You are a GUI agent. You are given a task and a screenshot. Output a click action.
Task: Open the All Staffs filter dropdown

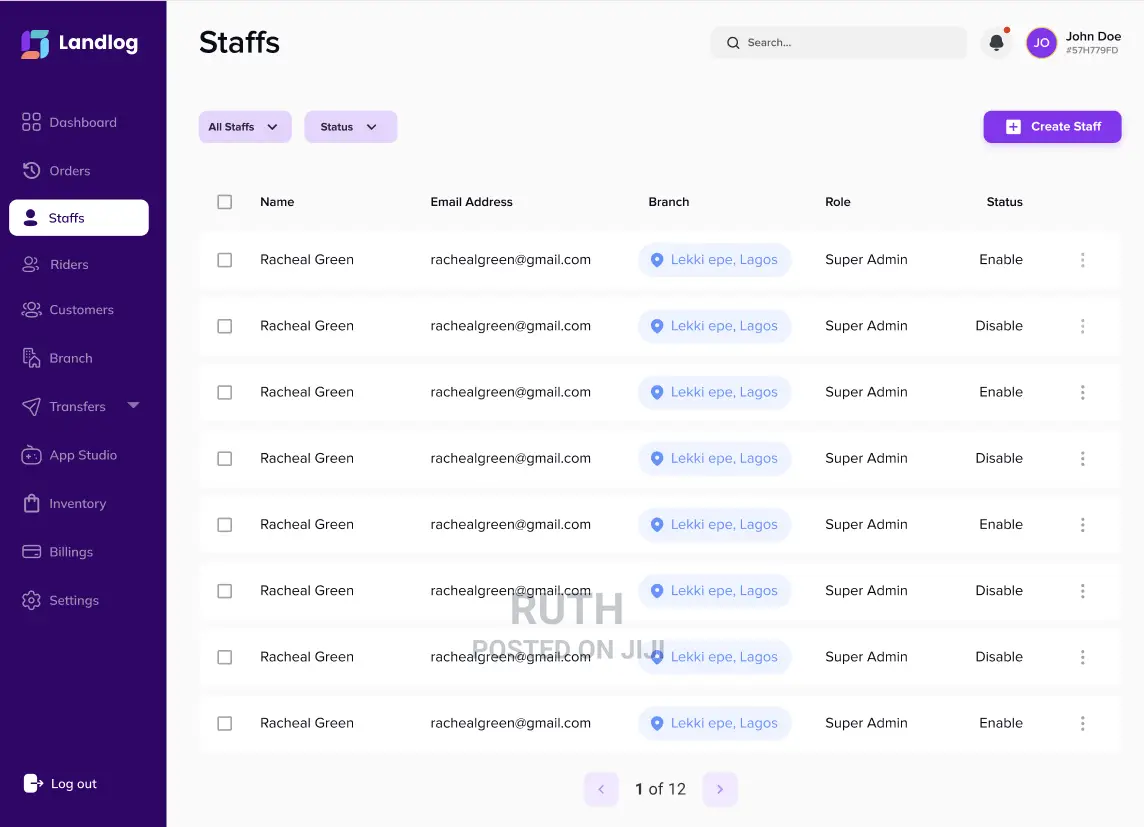245,127
